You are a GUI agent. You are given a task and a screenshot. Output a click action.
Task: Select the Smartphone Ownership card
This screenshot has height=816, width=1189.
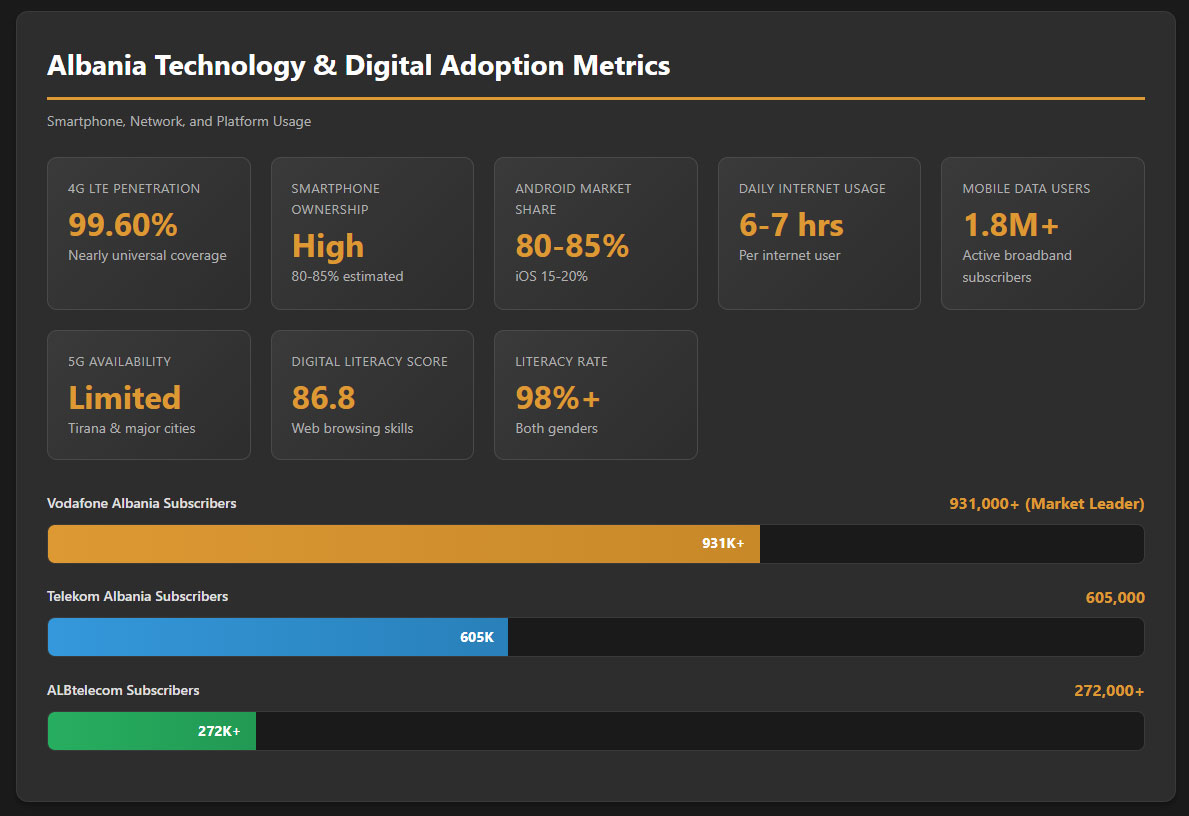[x=372, y=233]
